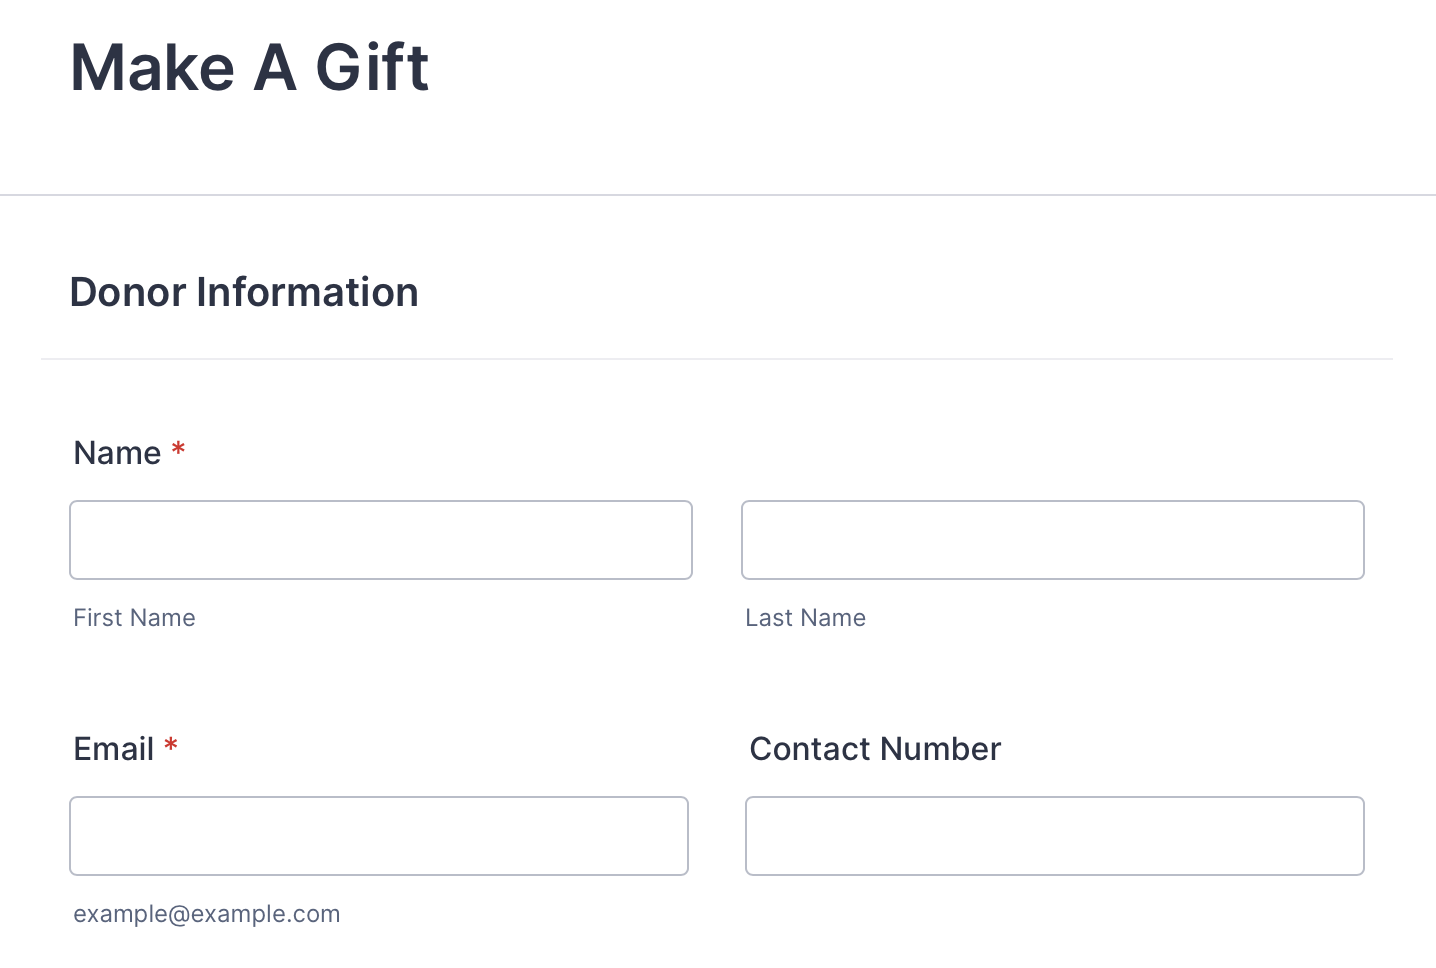This screenshot has height=968, width=1436.
Task: Click the divider line under page title
Action: (718, 195)
